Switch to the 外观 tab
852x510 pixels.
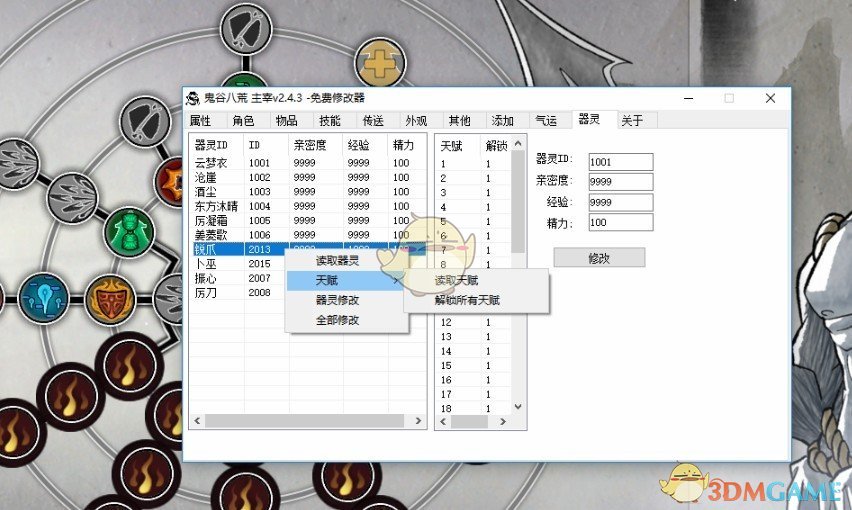(x=416, y=121)
